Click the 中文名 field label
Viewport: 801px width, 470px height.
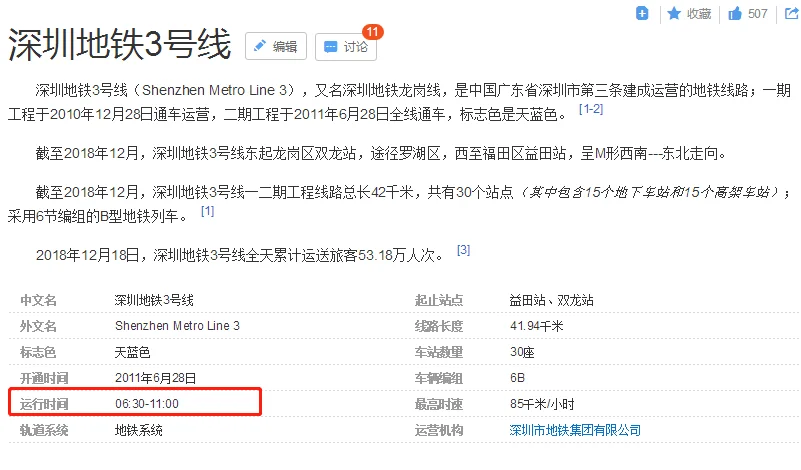point(38,300)
